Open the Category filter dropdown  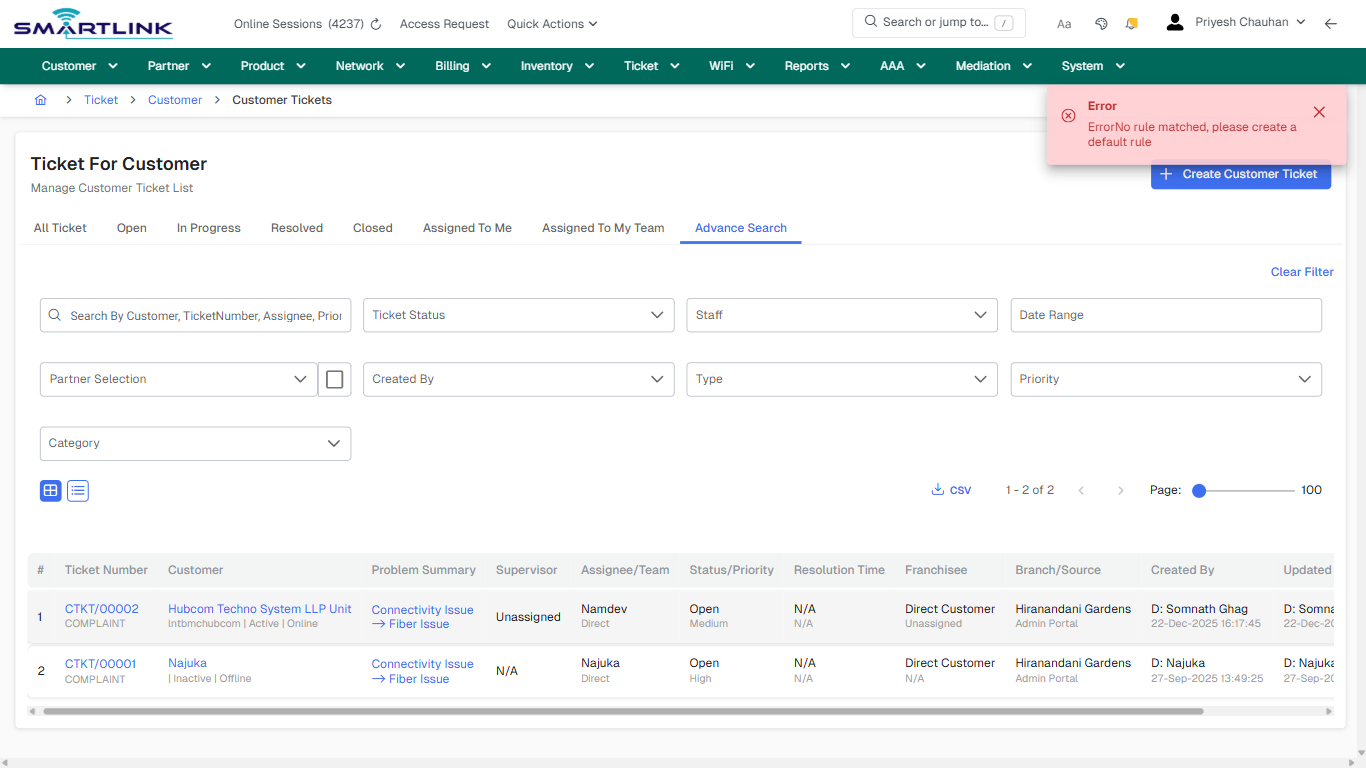pos(195,443)
